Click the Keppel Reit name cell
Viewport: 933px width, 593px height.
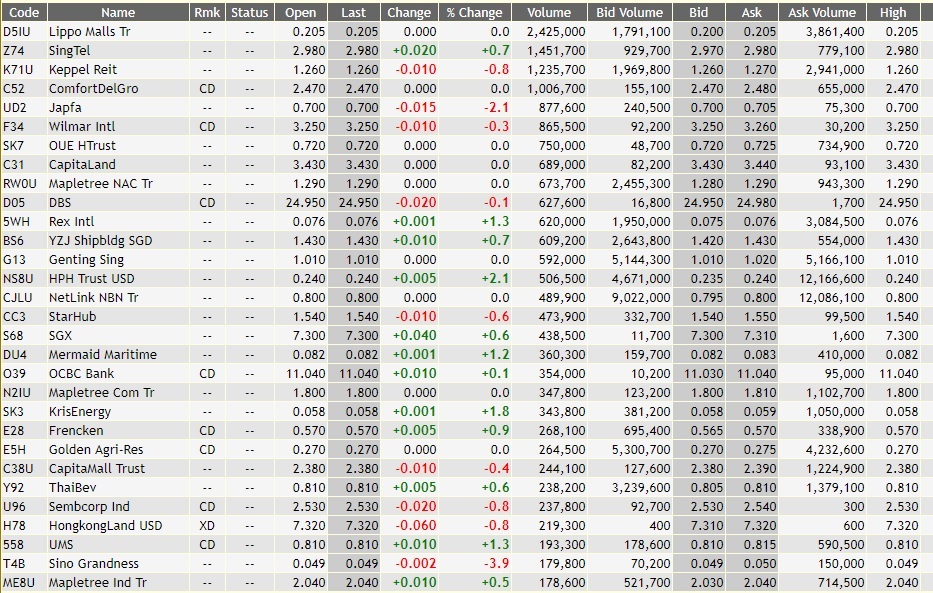point(83,70)
